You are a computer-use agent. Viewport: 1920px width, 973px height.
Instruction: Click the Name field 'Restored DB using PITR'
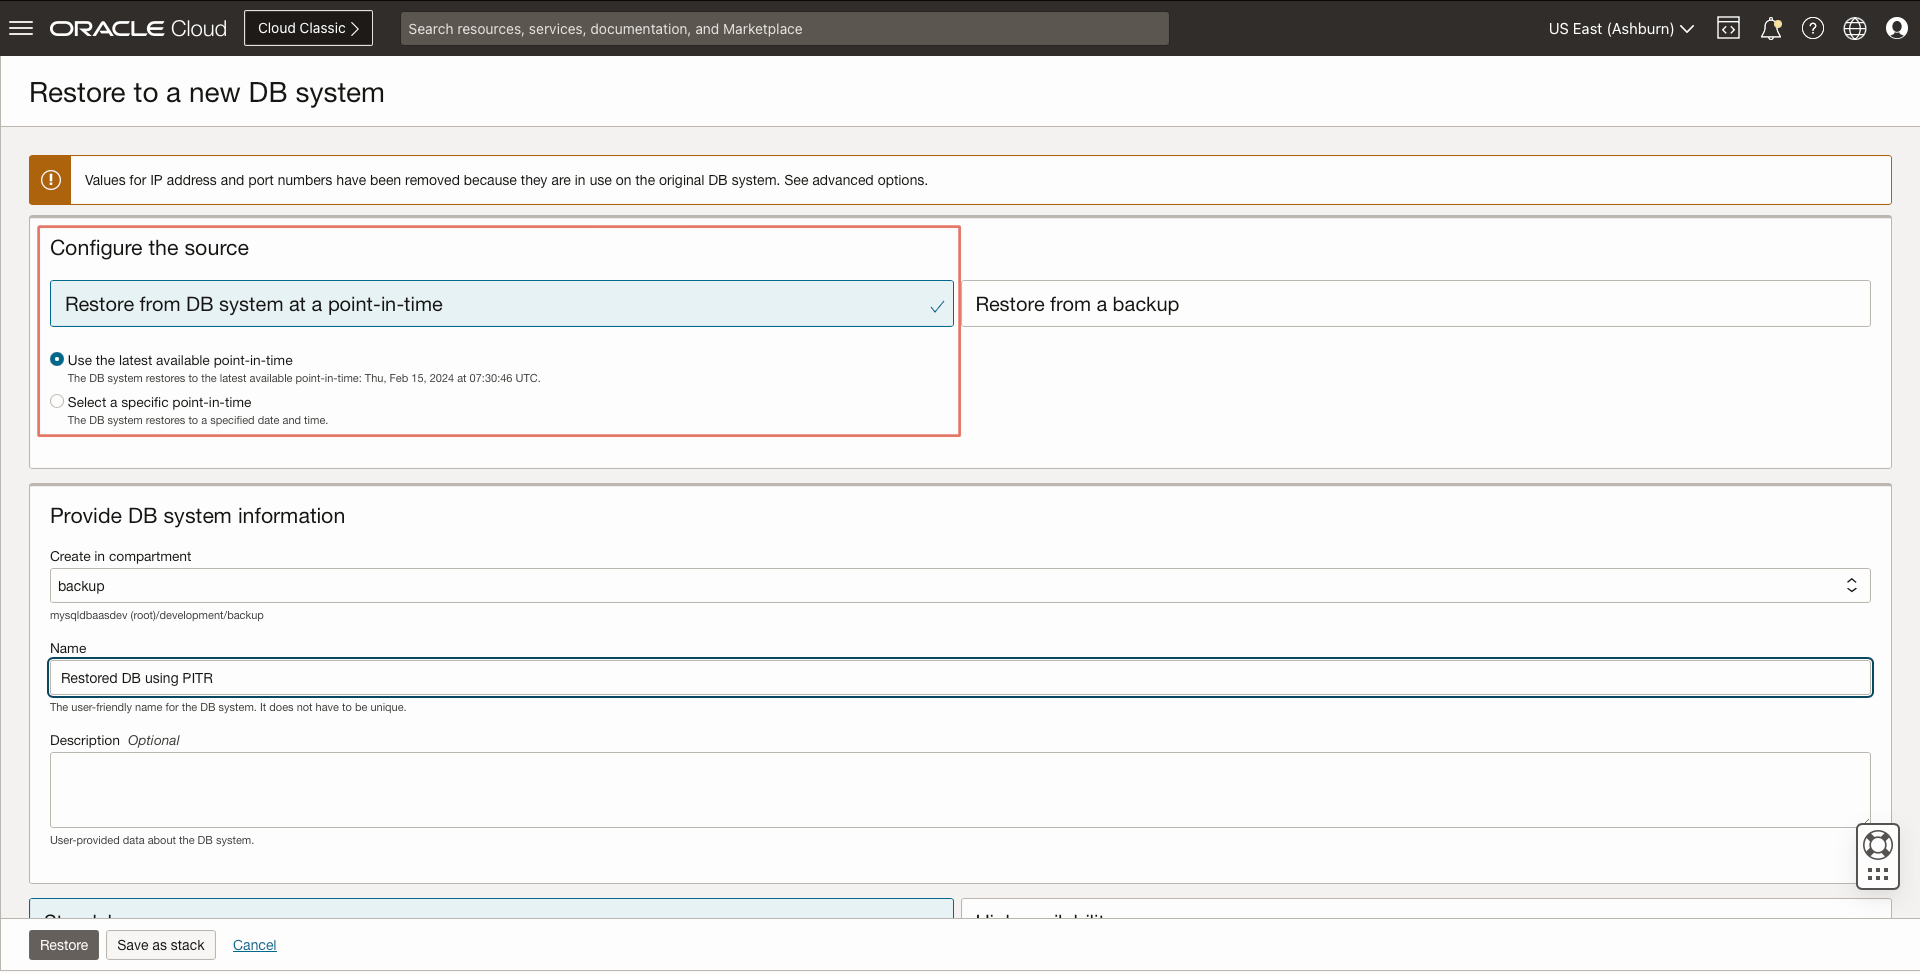(960, 678)
